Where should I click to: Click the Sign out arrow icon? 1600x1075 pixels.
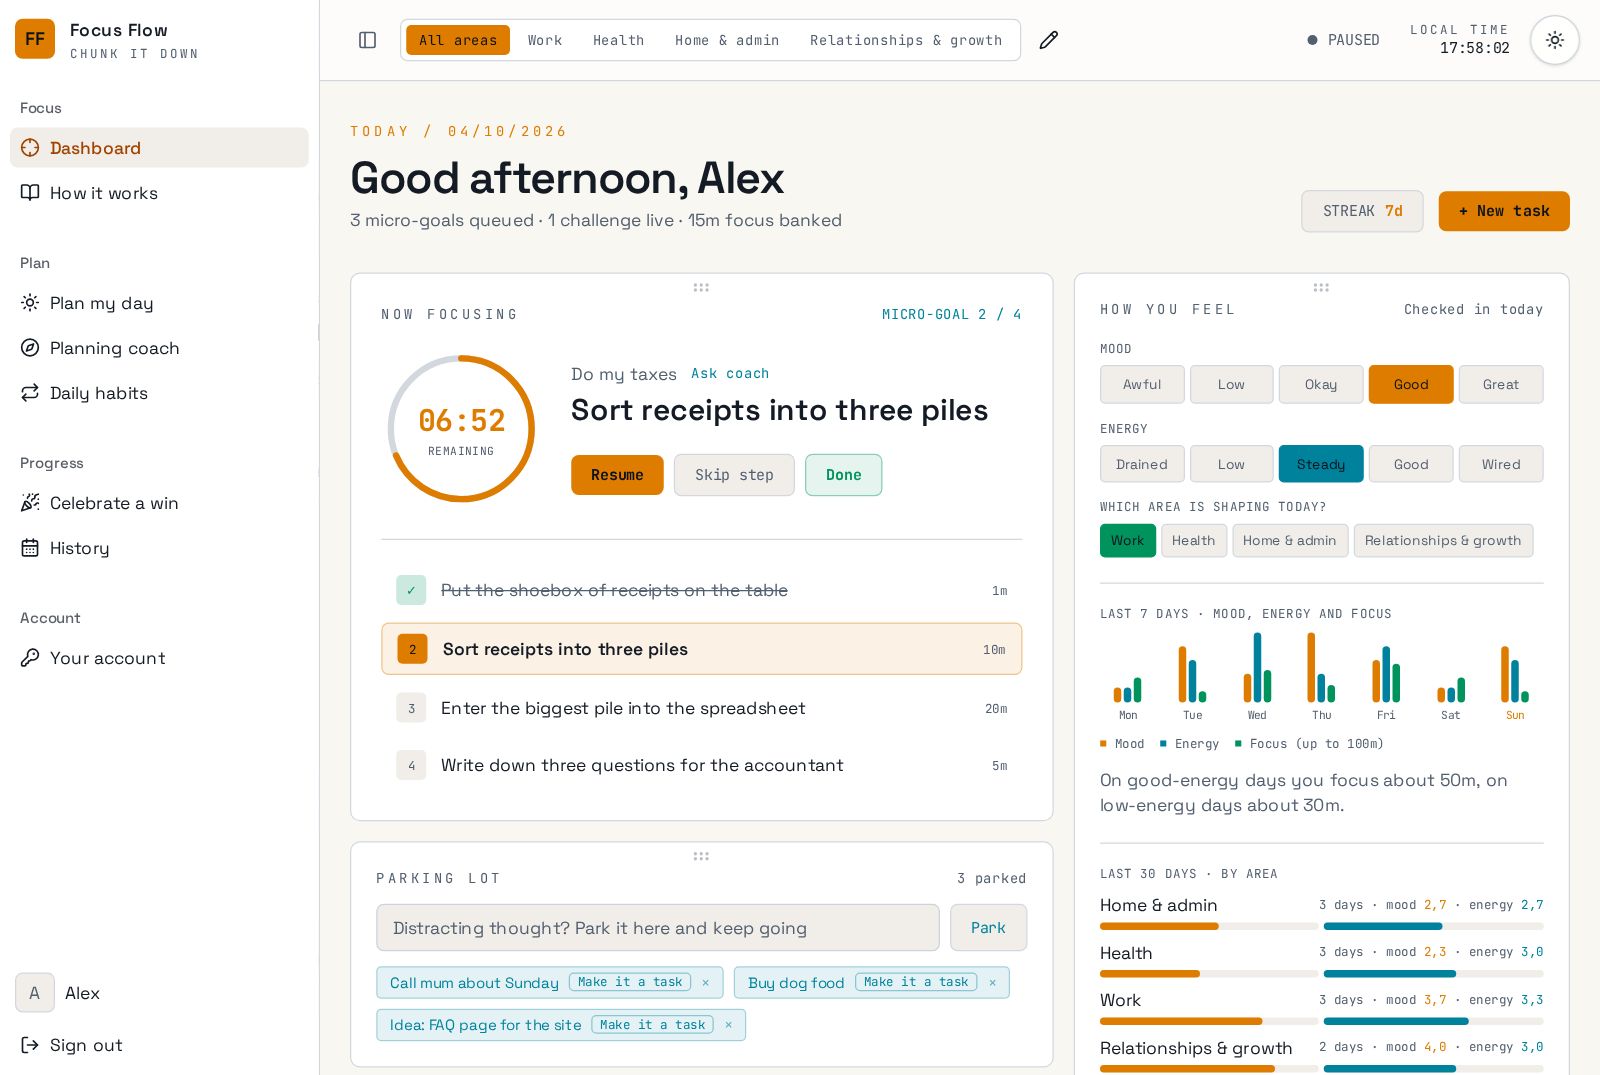coord(30,1045)
